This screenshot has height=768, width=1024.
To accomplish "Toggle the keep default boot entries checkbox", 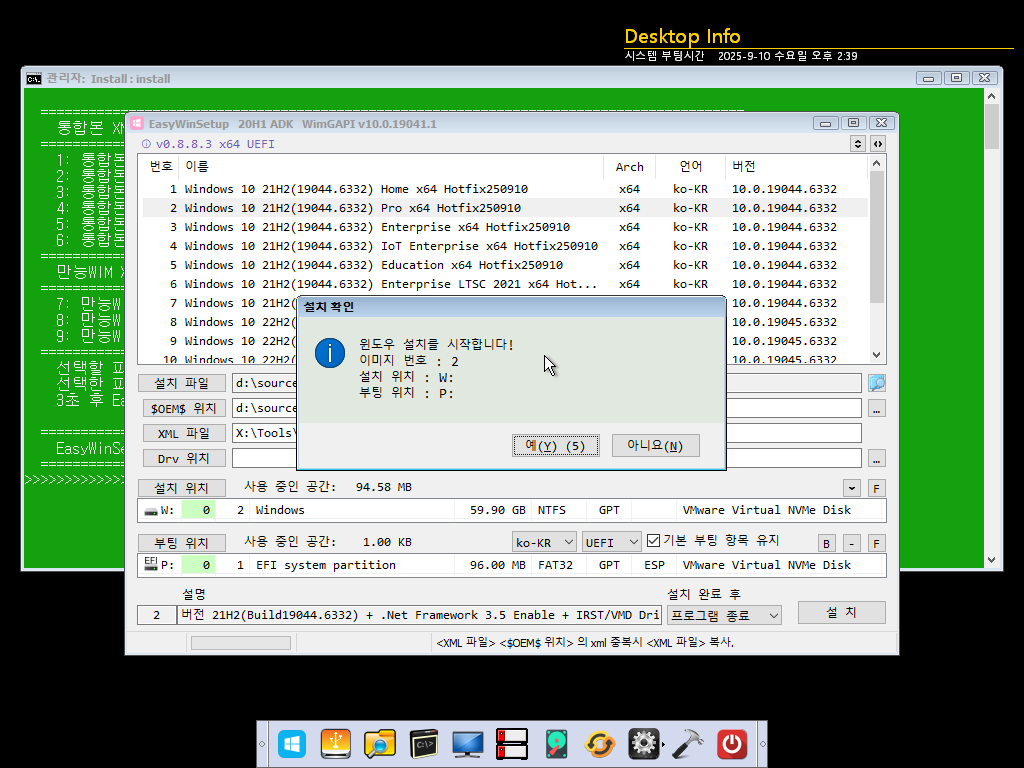I will coord(653,541).
